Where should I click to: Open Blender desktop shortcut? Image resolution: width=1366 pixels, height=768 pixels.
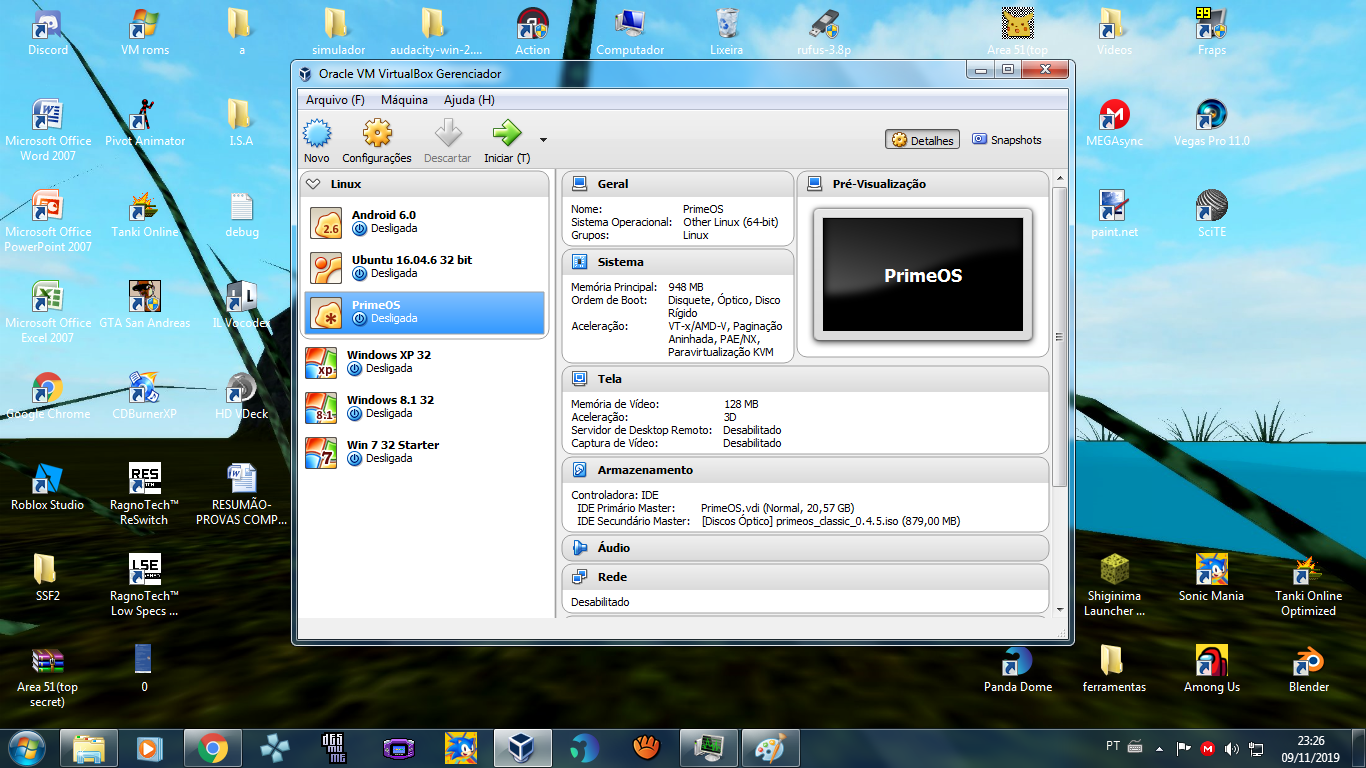click(1308, 669)
